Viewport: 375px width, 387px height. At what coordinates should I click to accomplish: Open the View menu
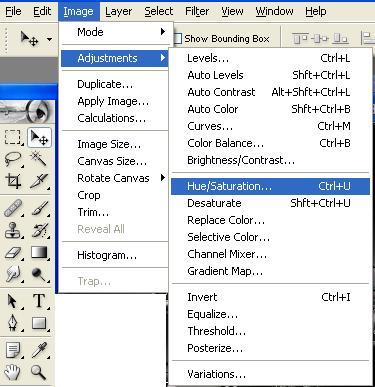(232, 11)
